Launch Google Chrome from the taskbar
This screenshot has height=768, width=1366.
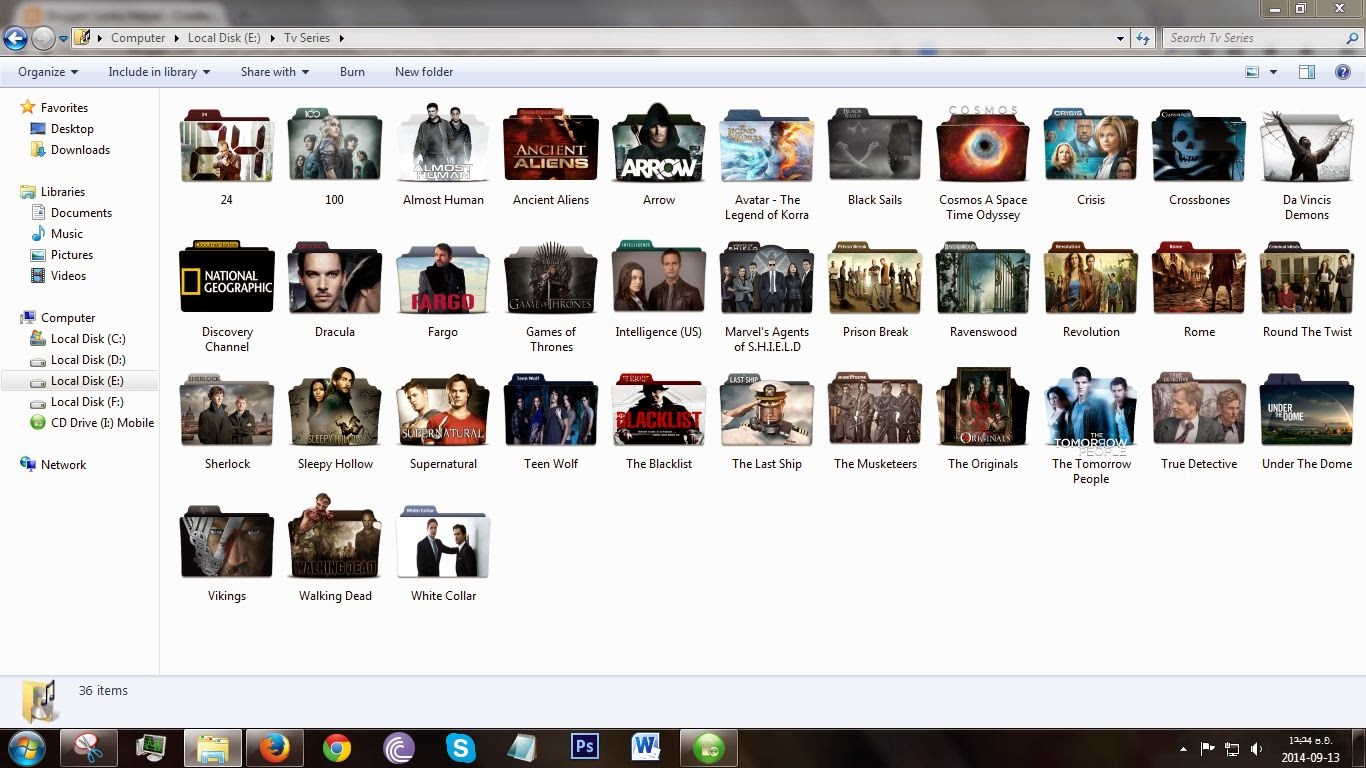pos(337,748)
